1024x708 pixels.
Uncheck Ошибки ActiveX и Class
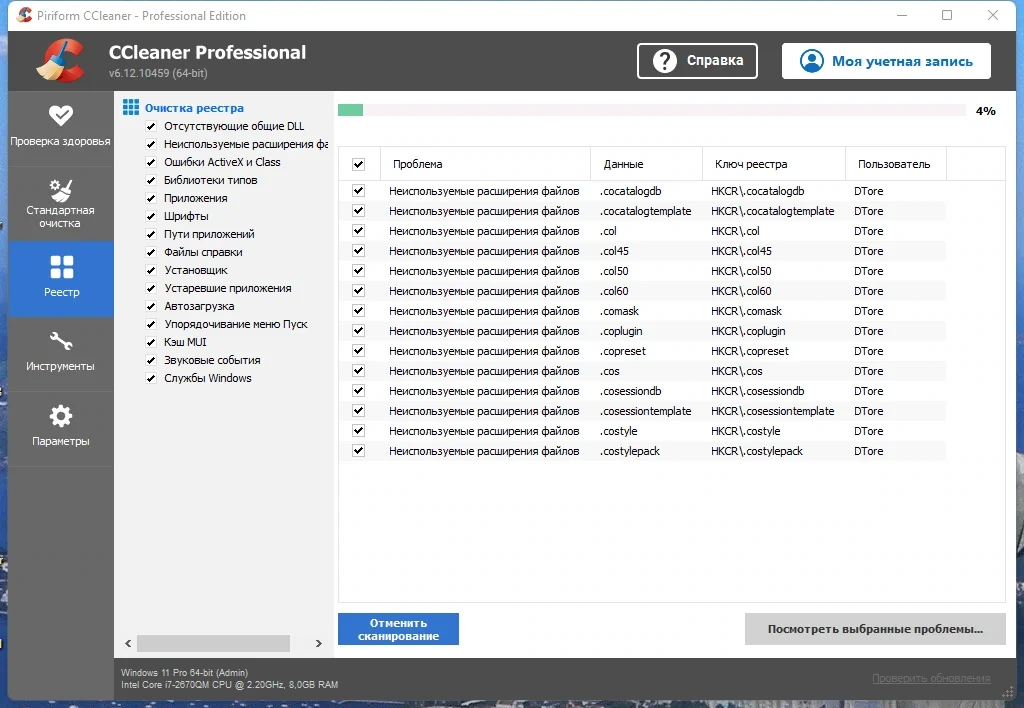pos(151,162)
